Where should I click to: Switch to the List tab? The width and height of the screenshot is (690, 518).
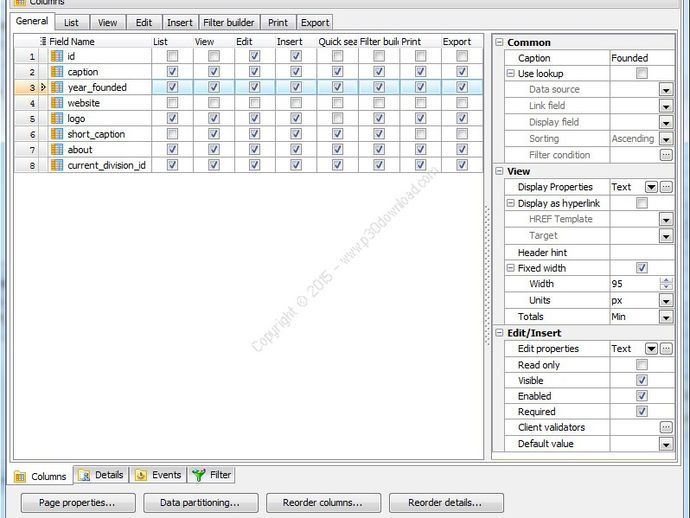(71, 22)
